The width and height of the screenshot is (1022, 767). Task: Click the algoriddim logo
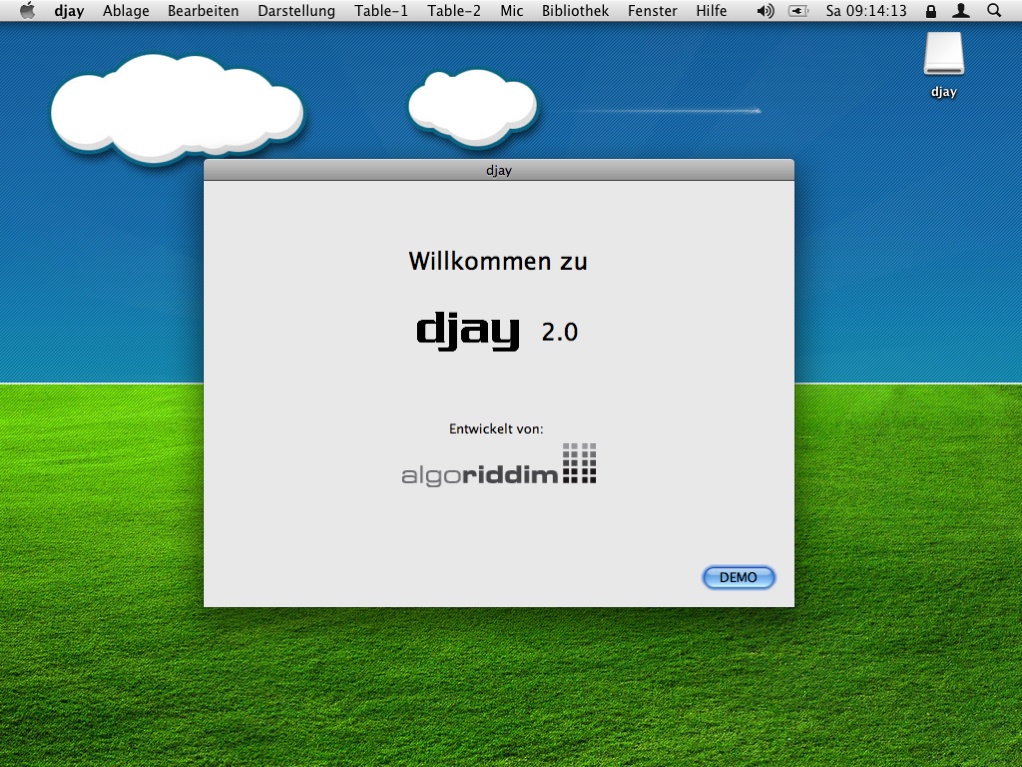(499, 465)
